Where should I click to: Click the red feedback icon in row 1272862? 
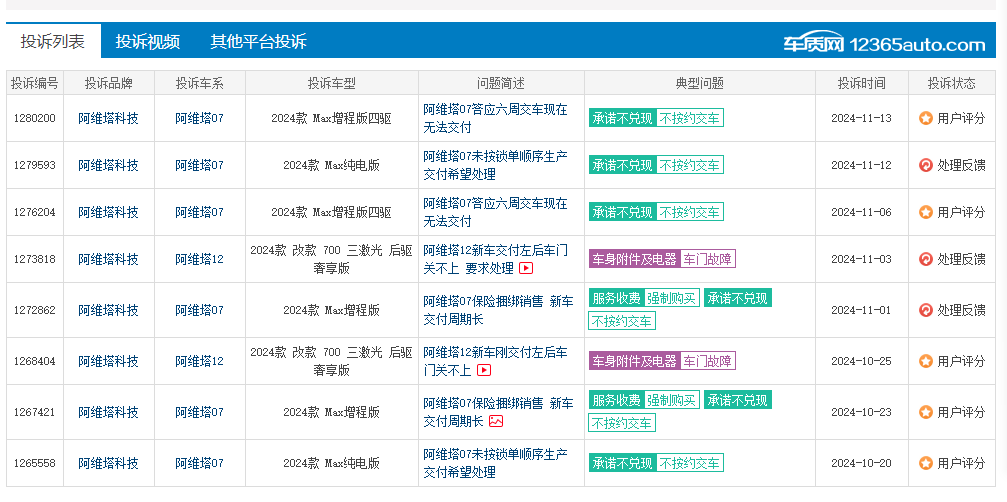click(x=925, y=310)
